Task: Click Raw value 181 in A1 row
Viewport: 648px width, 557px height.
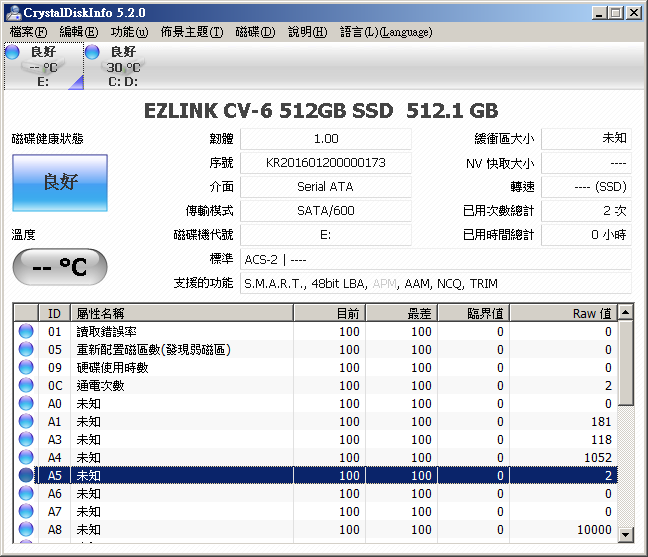Action: tap(601, 421)
